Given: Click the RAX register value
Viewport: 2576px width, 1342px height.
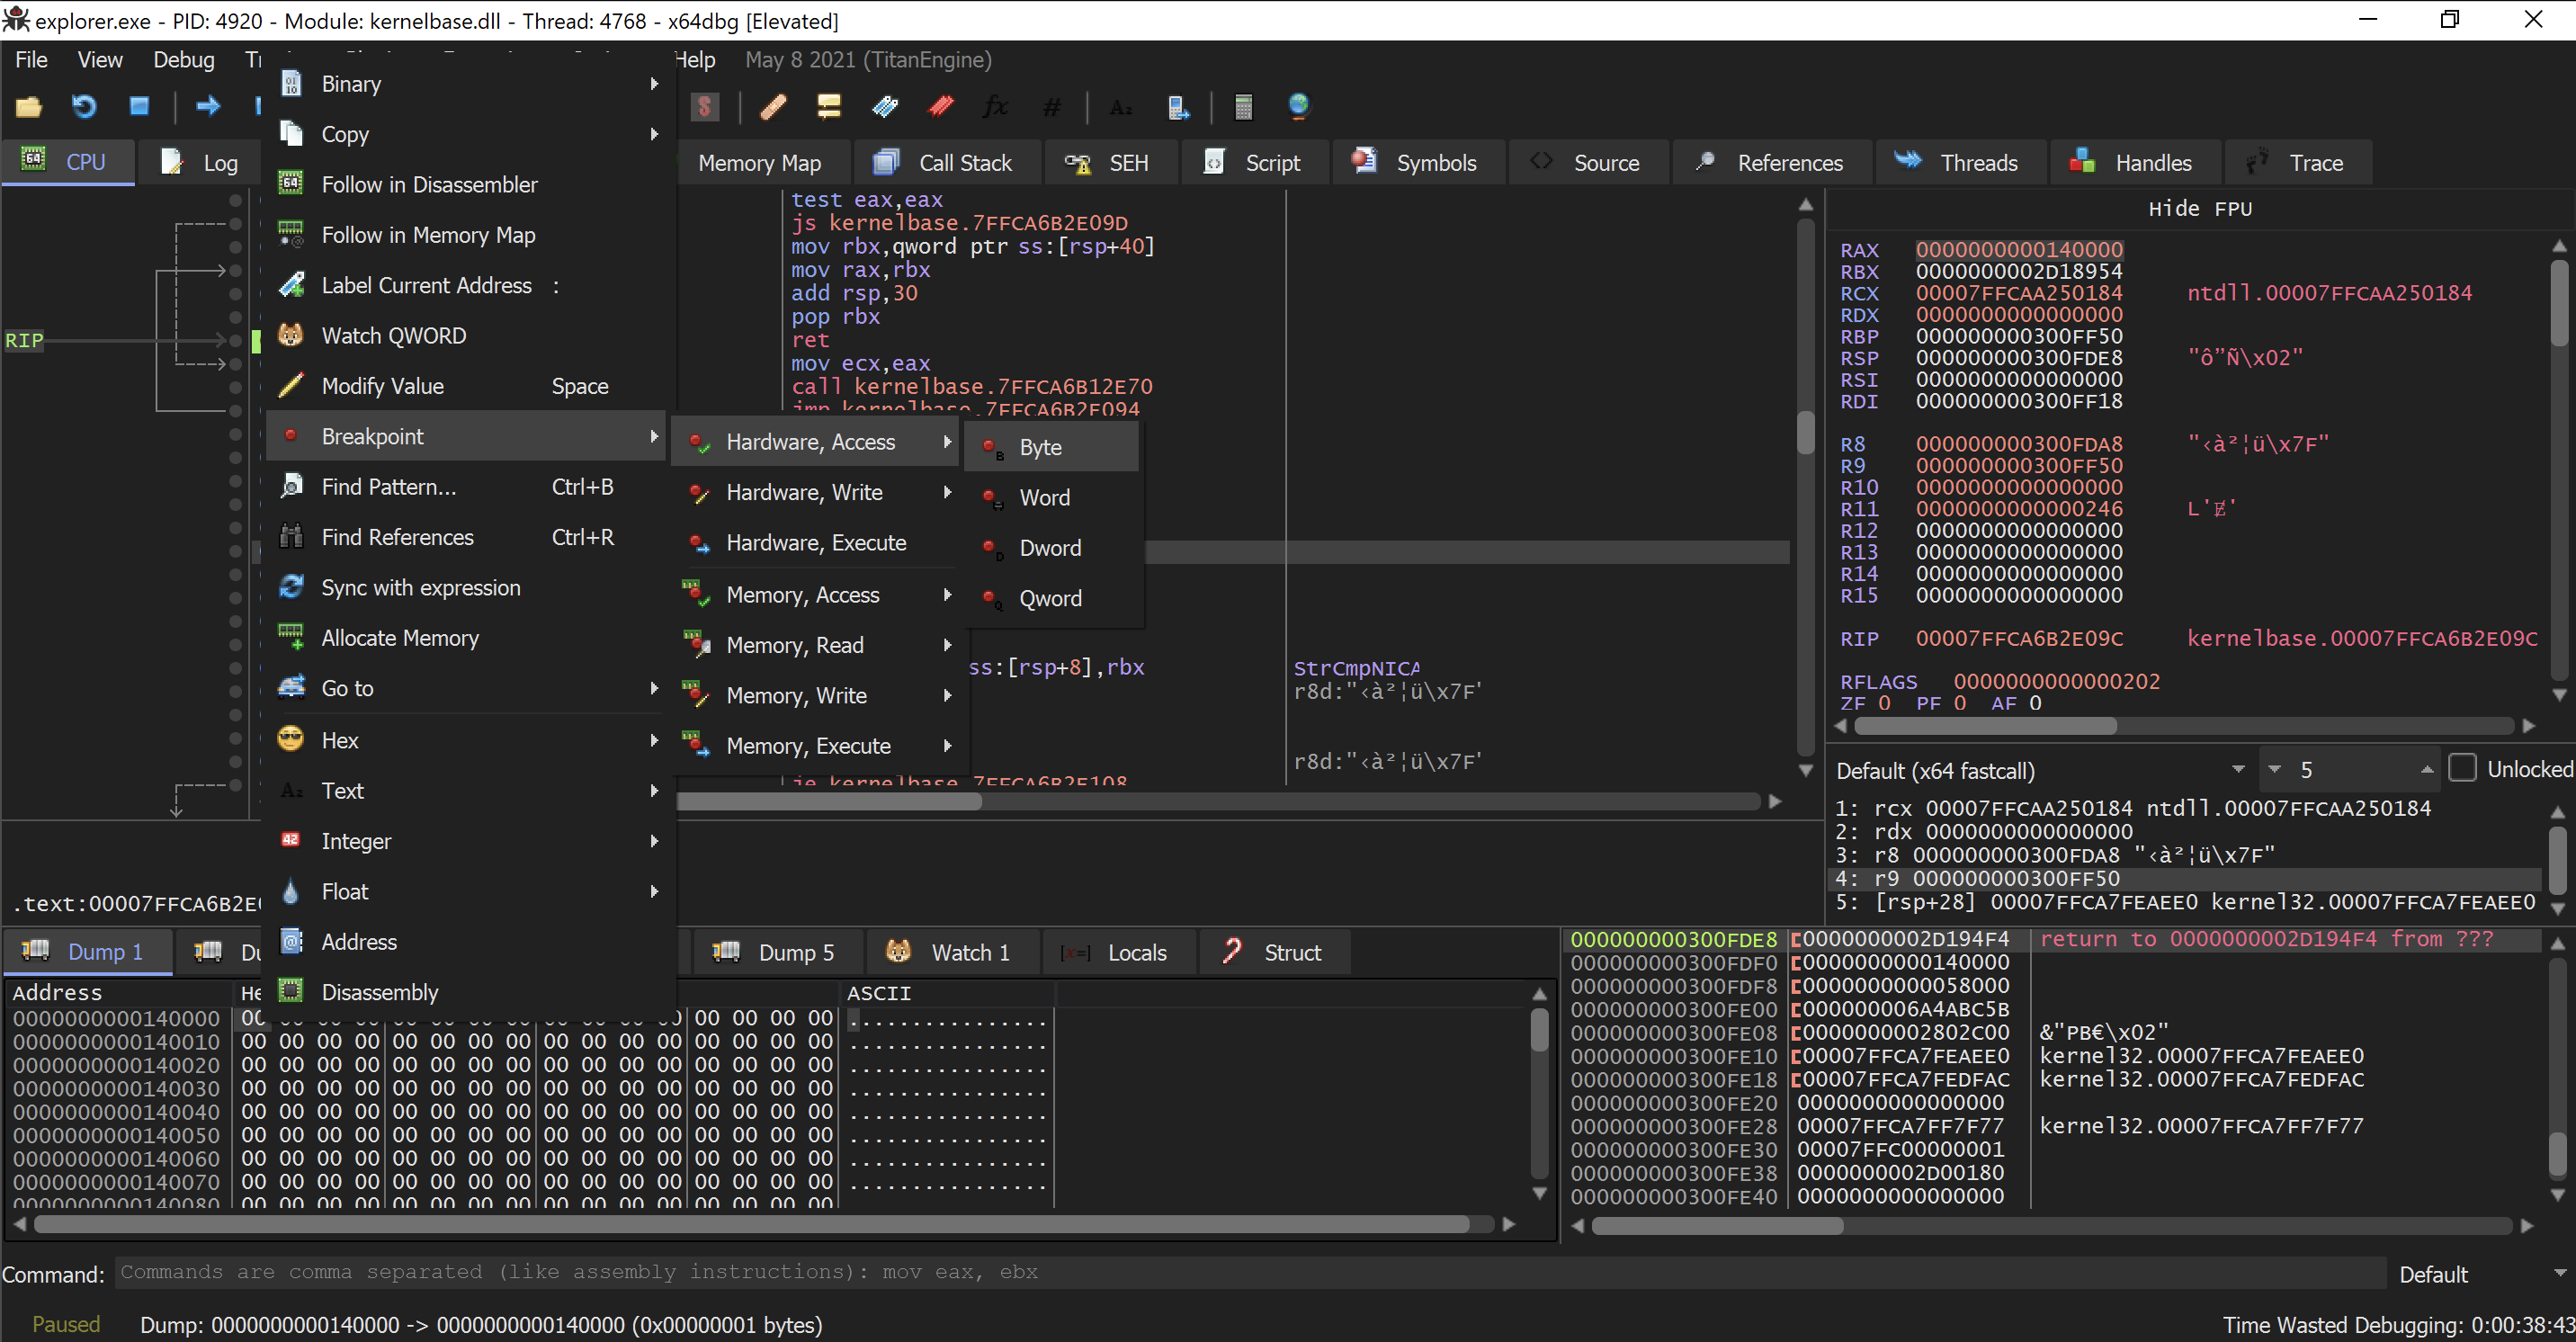Looking at the screenshot, I should [x=2018, y=250].
